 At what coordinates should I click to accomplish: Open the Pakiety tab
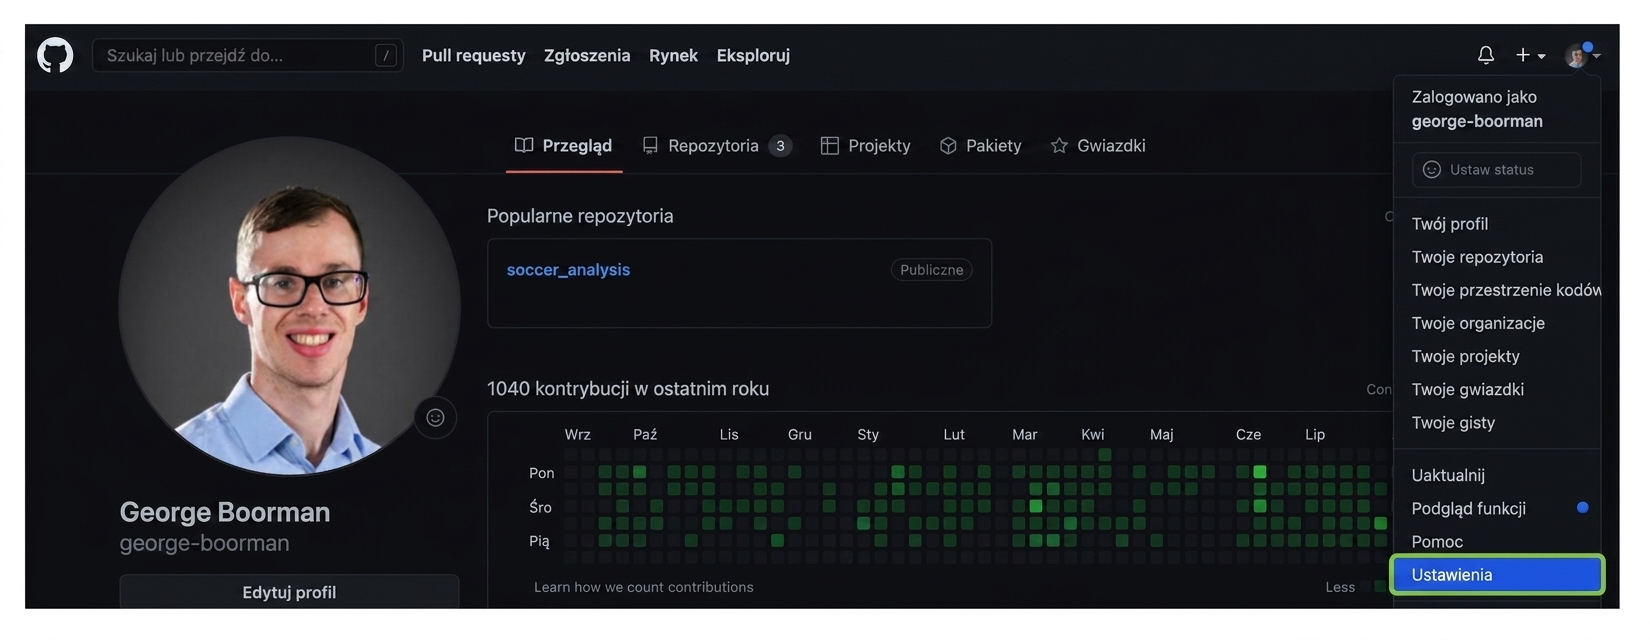pyautogui.click(x=980, y=145)
